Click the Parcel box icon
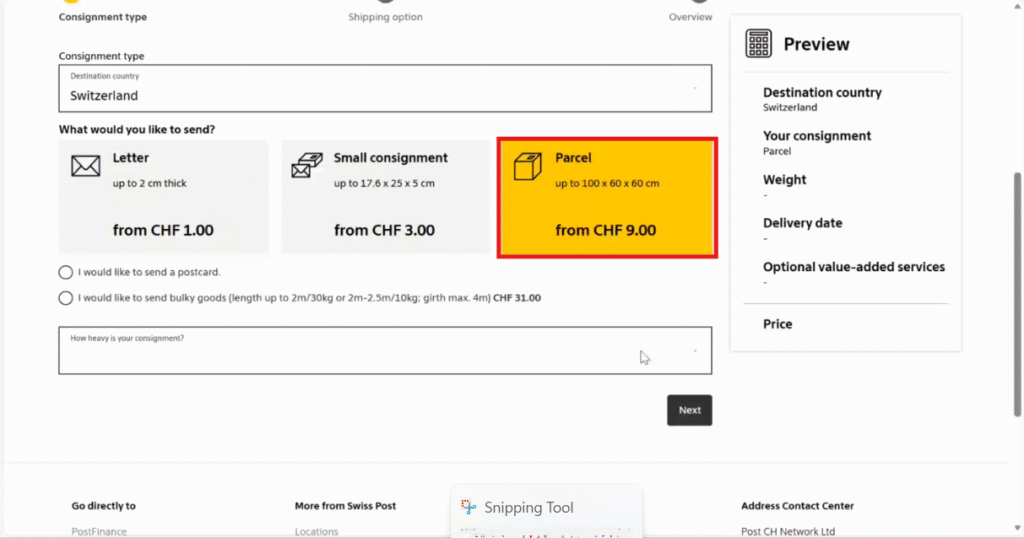 point(527,166)
